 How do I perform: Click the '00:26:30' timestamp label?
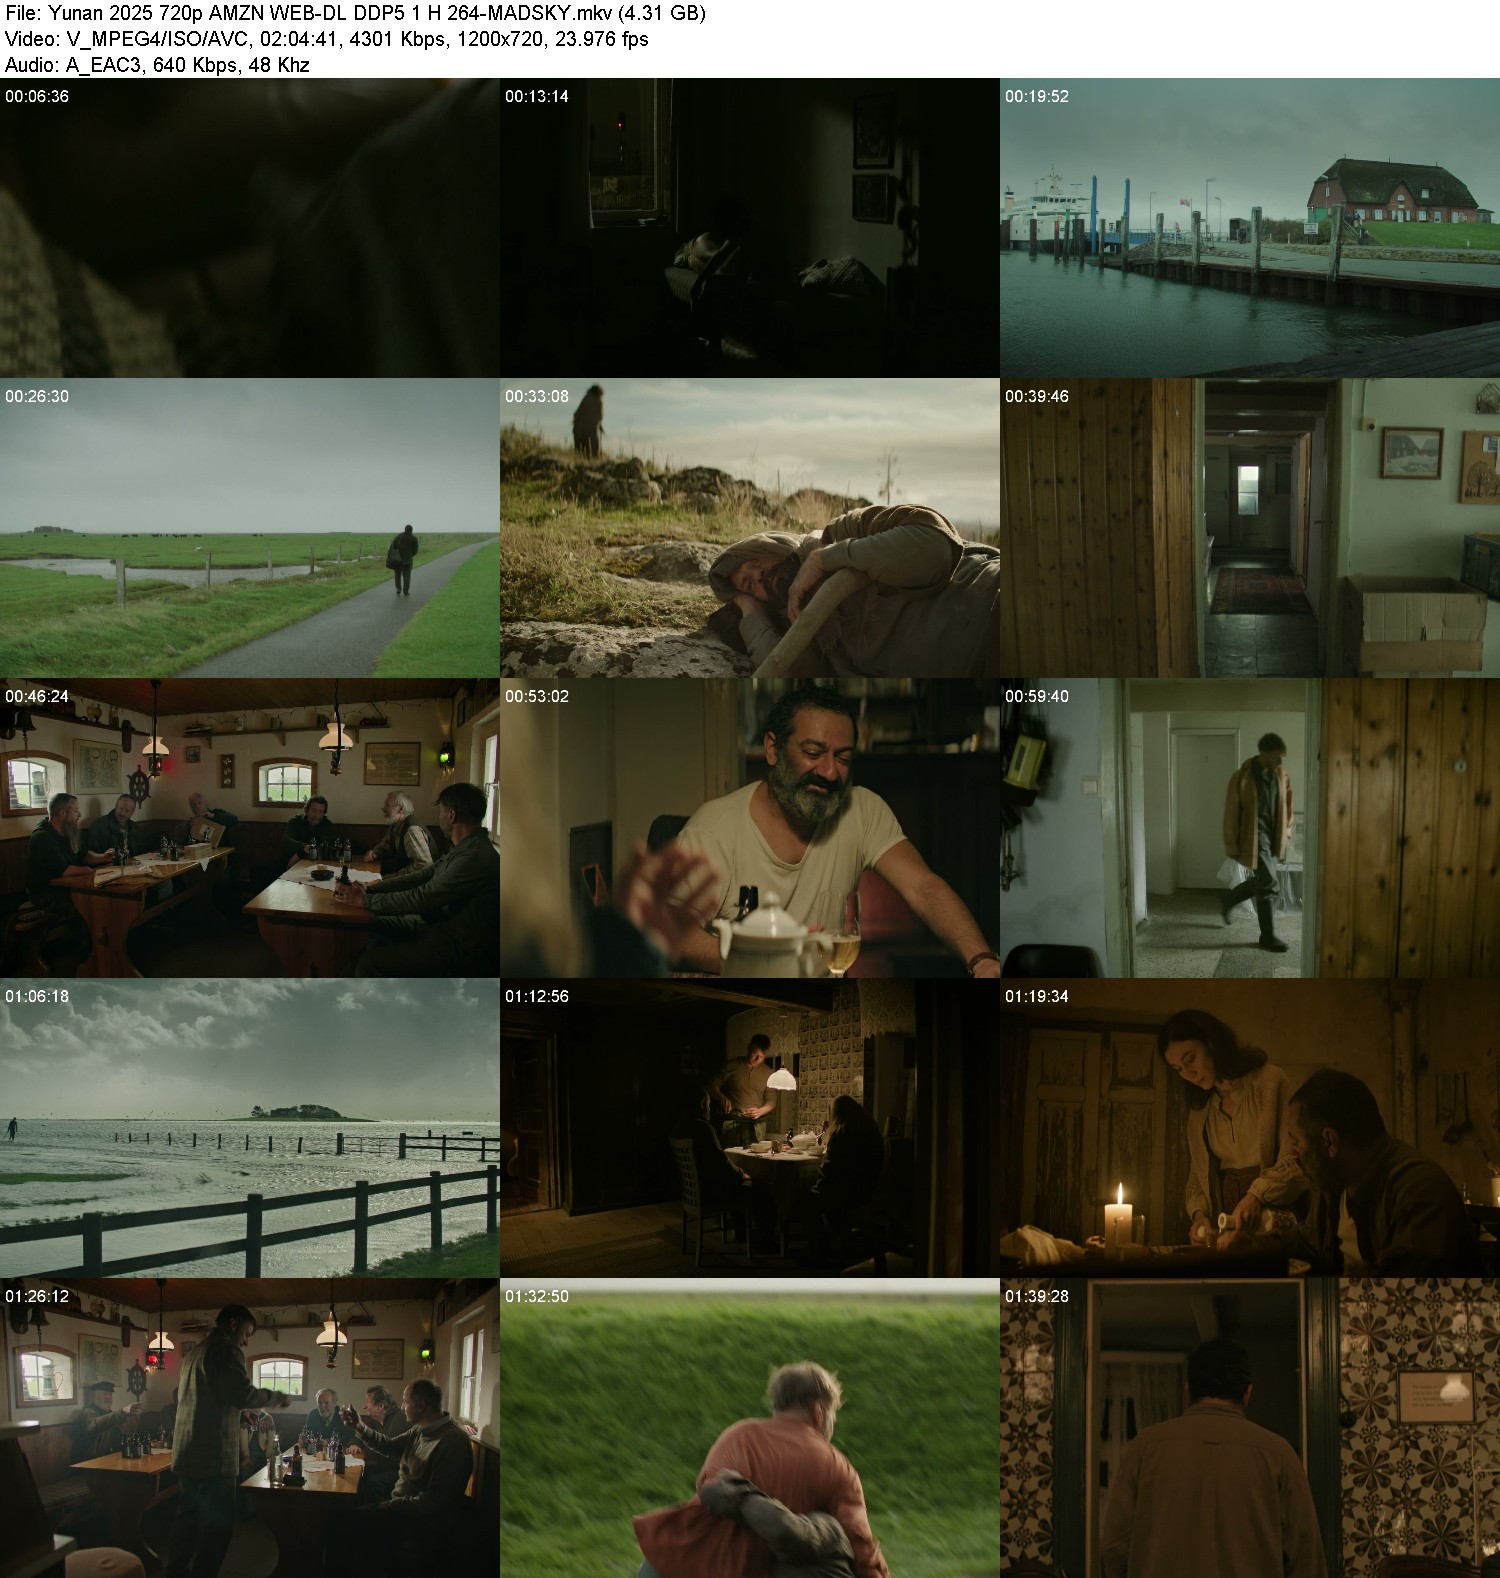click(37, 397)
